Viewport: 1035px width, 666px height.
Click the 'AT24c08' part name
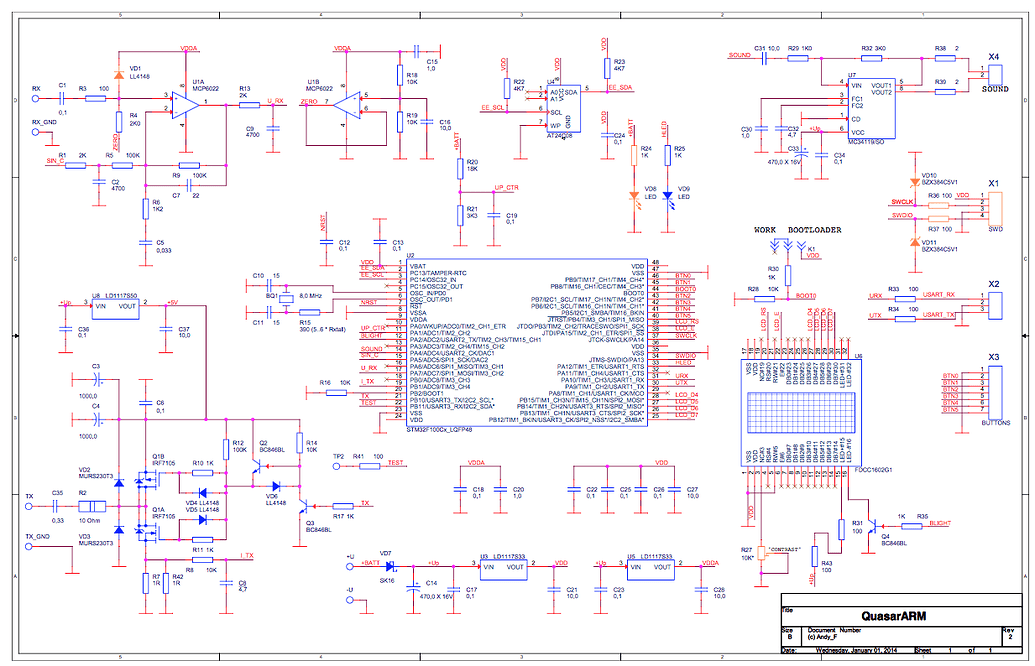click(560, 136)
